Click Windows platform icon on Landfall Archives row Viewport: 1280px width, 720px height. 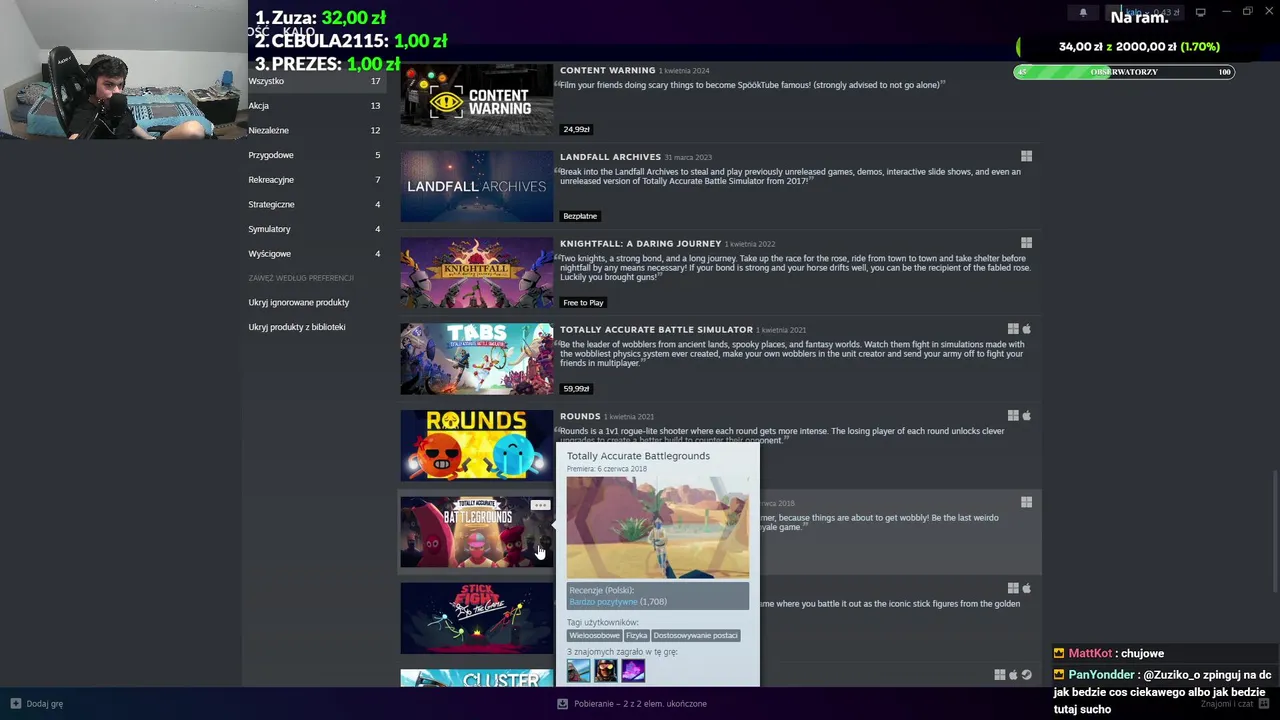1026,156
